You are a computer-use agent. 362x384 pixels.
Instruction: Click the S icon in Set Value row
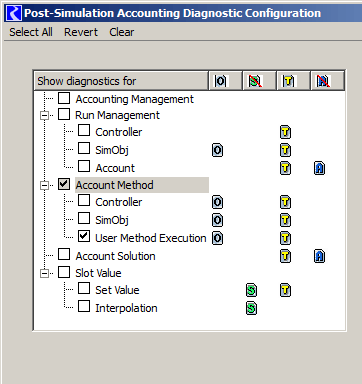[251, 290]
